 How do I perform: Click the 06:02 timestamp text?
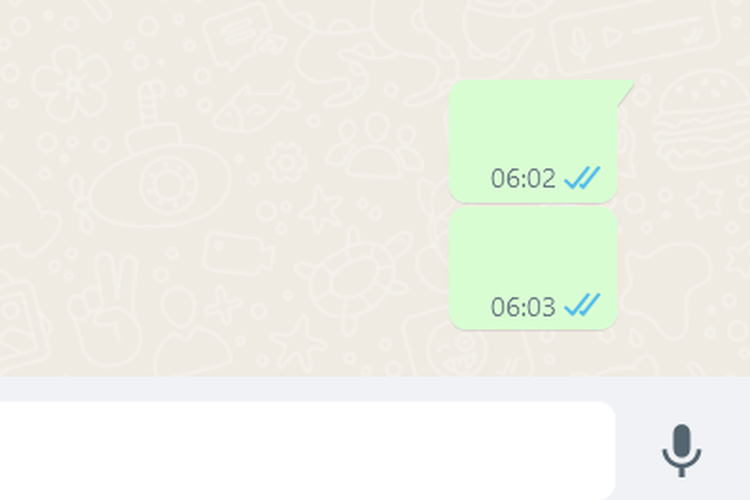pos(523,178)
